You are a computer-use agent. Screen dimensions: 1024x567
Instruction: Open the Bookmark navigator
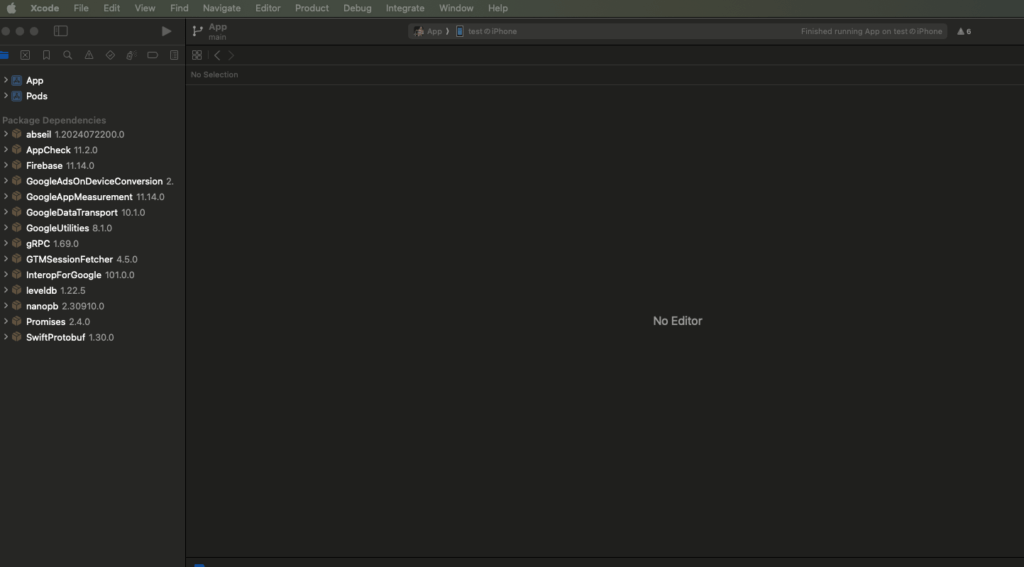(46, 56)
